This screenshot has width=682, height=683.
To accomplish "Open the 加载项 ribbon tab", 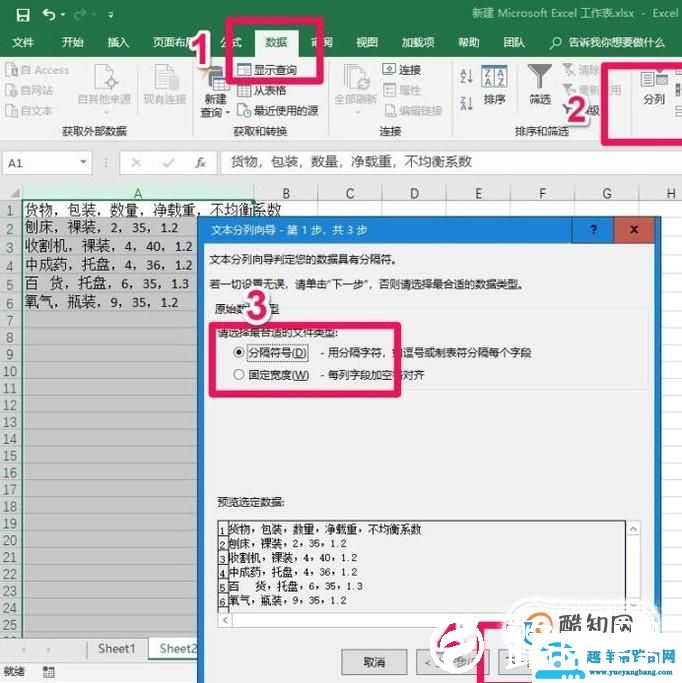I will click(418, 42).
